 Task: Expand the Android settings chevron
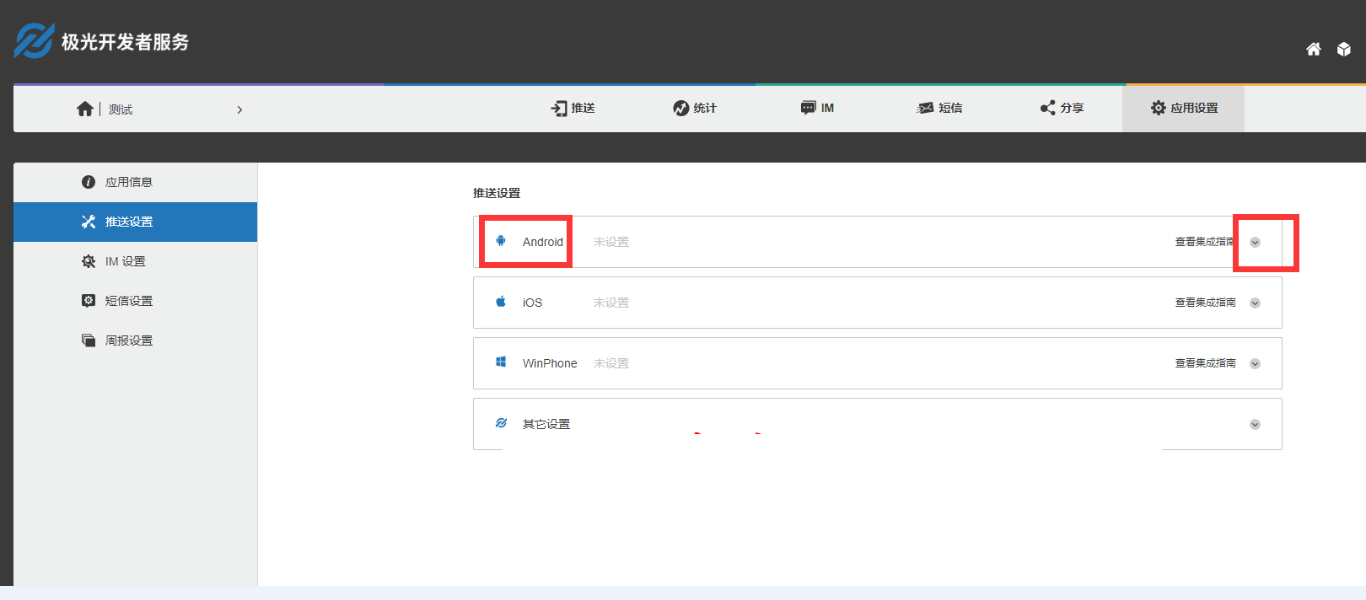click(1255, 242)
